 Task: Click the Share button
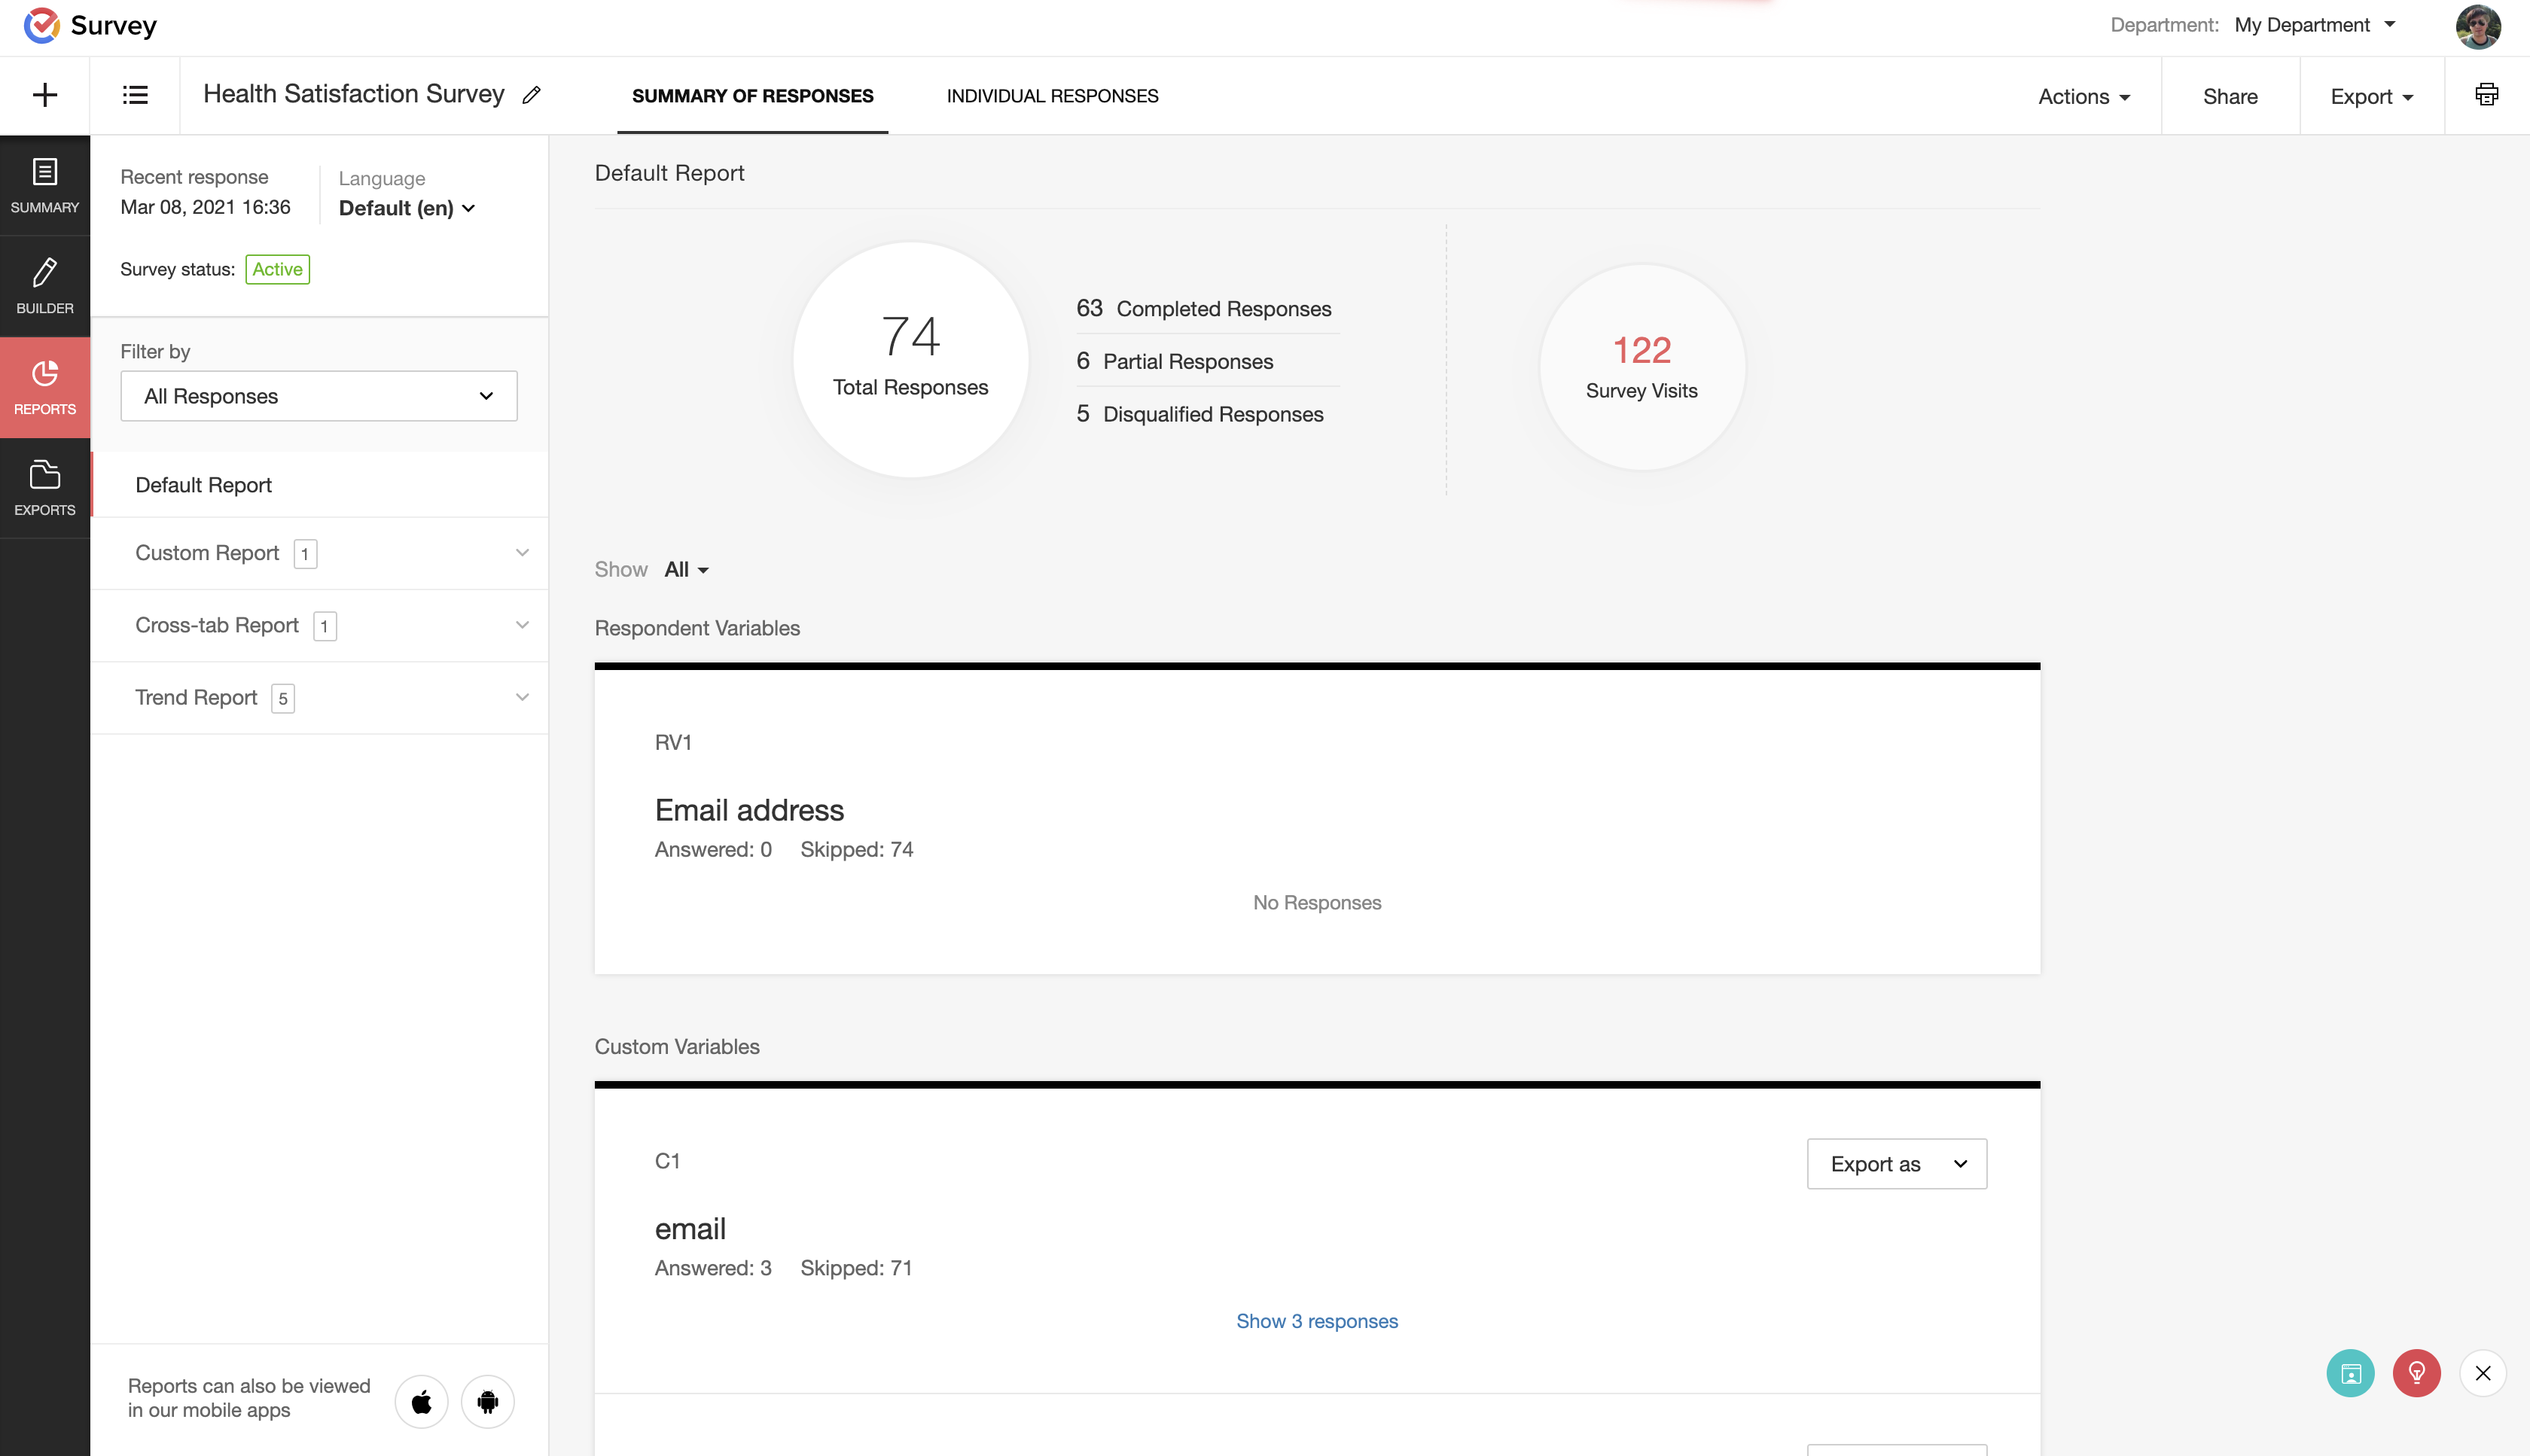coord(2230,97)
